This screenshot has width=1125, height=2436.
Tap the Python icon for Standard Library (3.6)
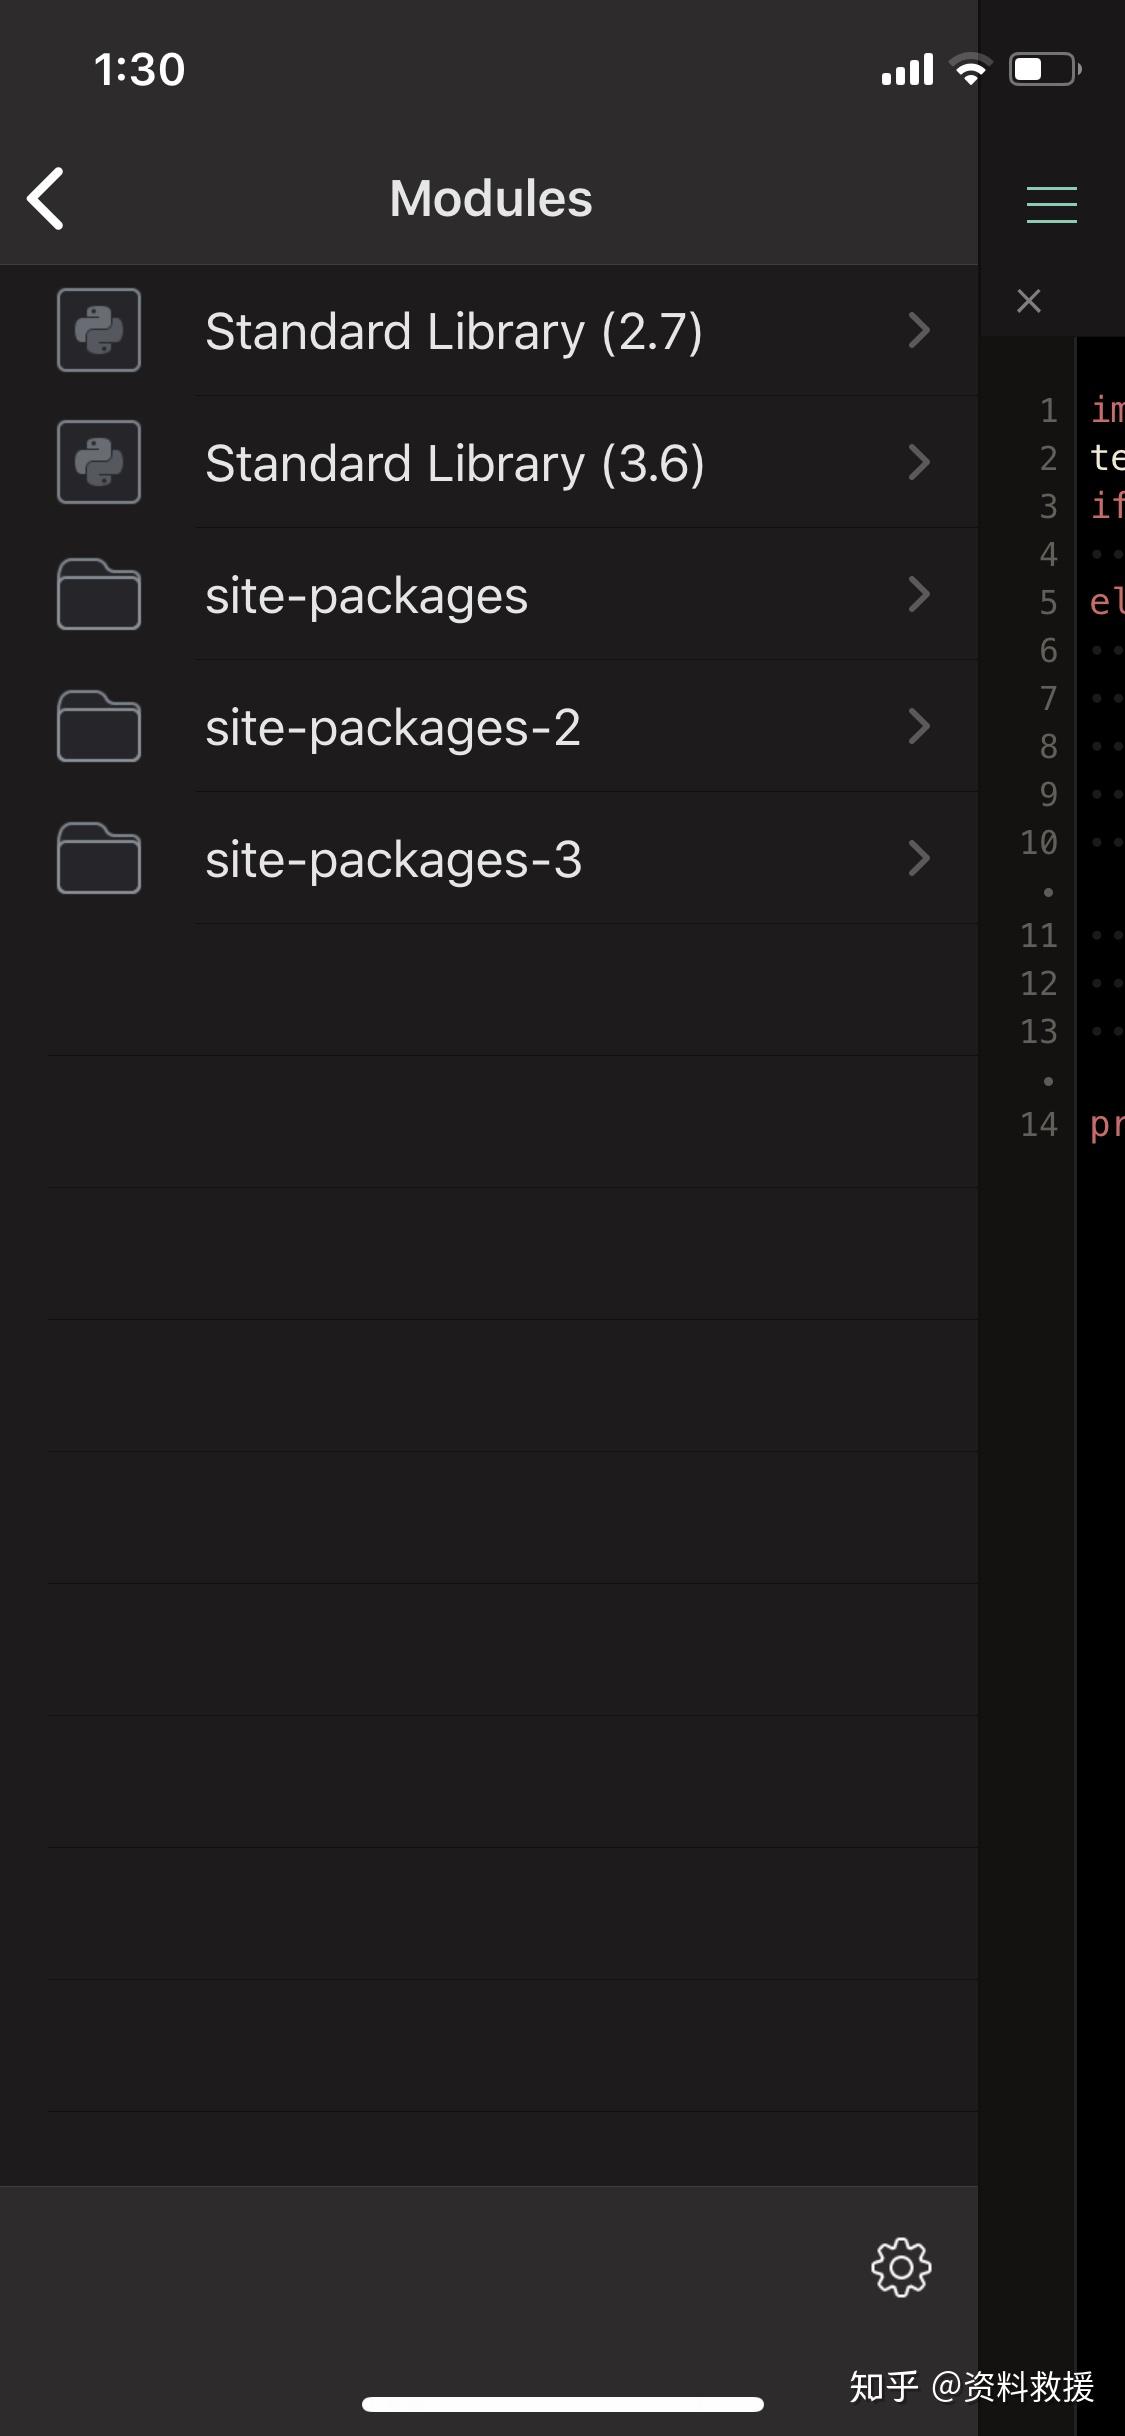tap(99, 462)
